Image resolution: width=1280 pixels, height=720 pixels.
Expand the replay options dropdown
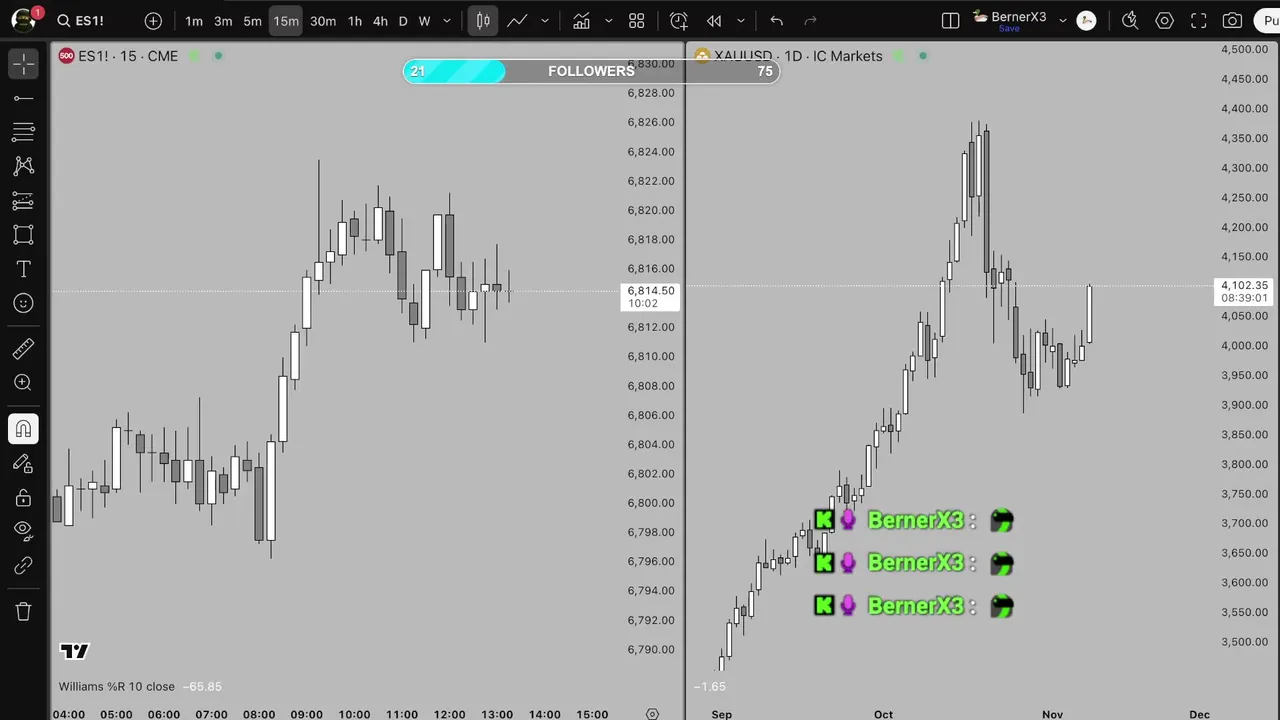click(740, 21)
